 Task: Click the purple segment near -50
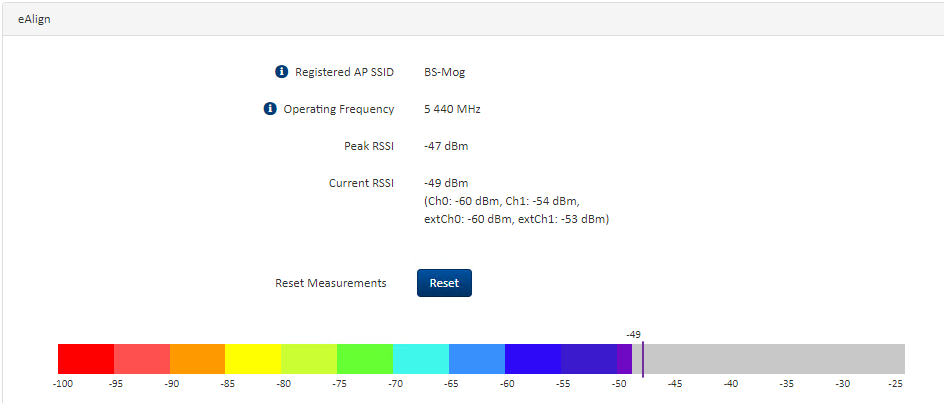(x=624, y=359)
